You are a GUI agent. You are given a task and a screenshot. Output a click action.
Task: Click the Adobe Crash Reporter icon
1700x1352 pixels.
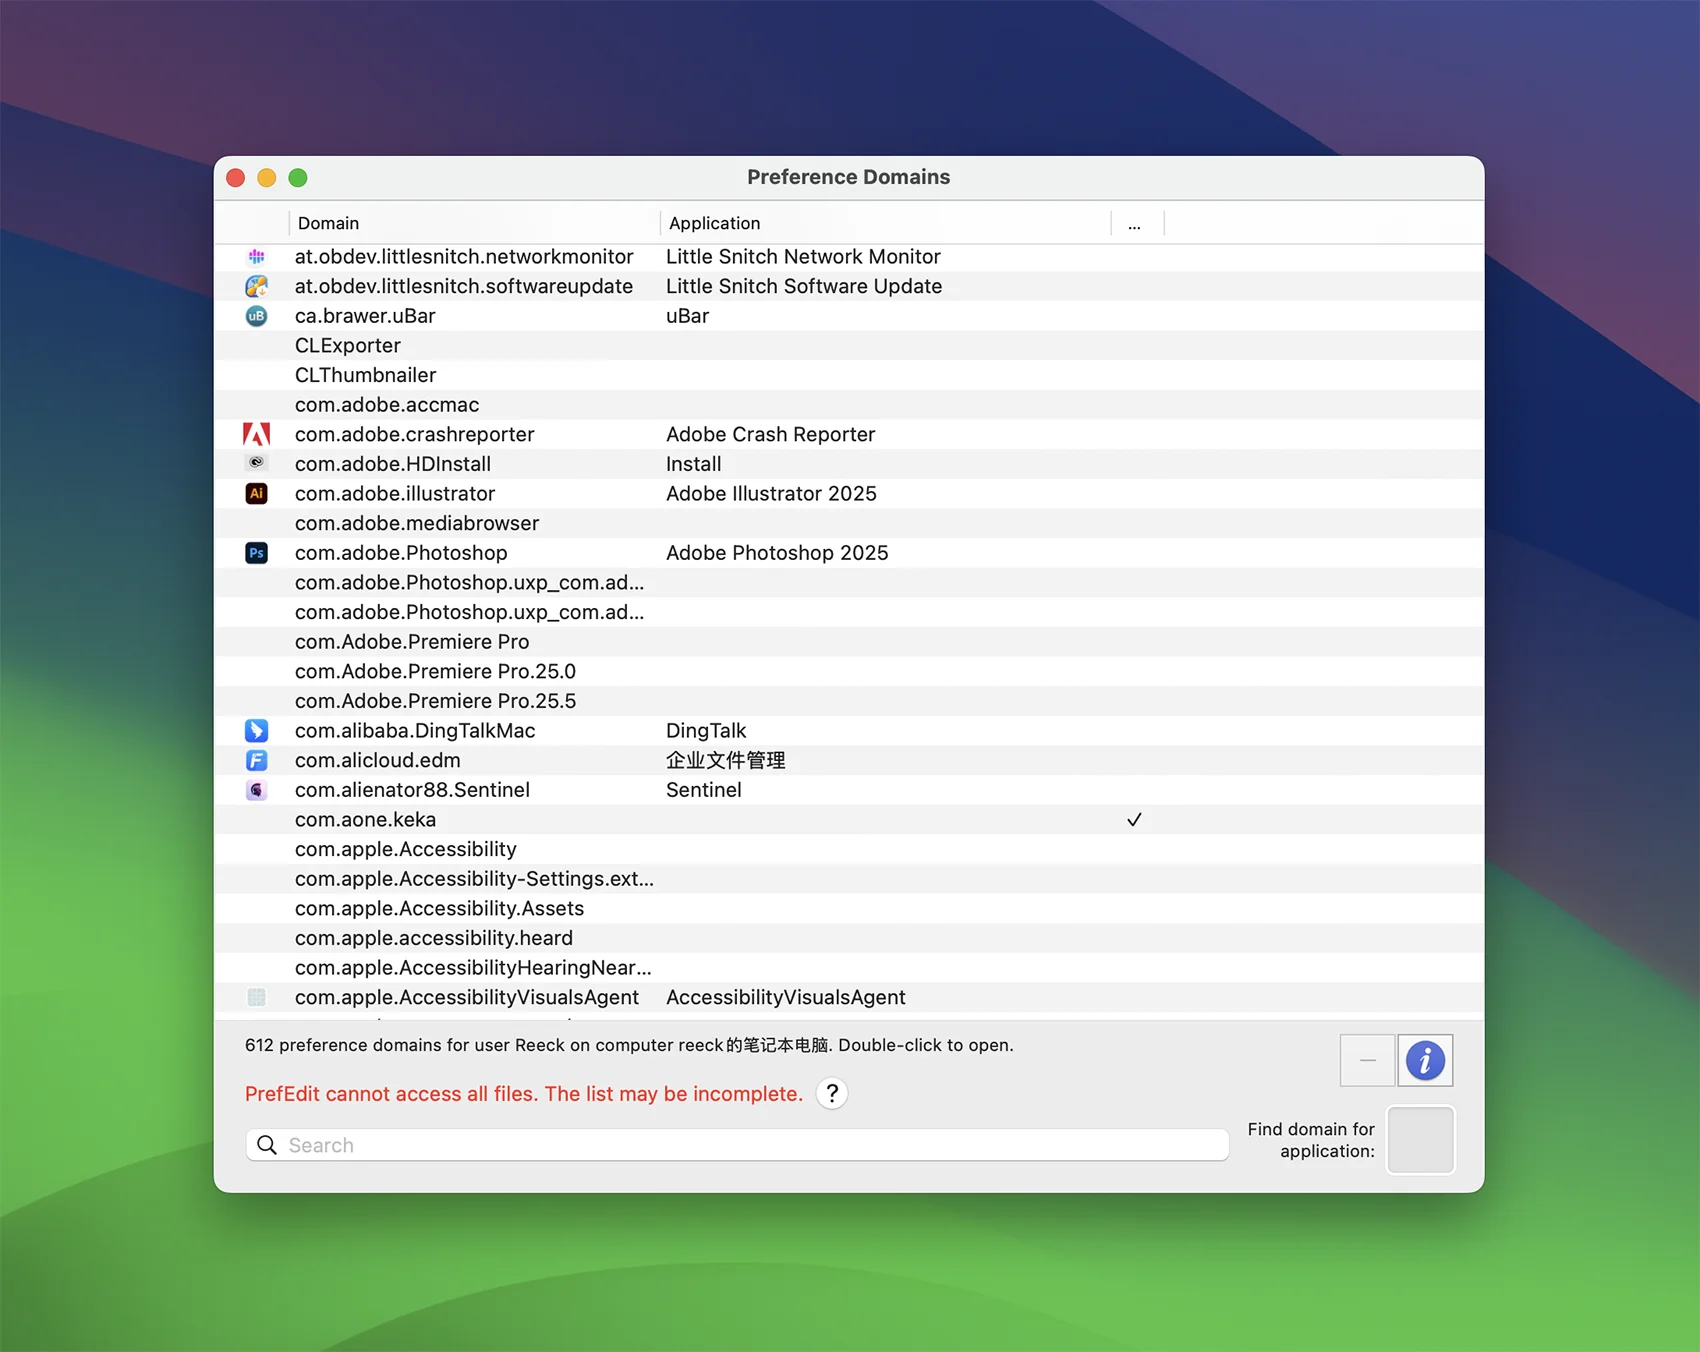coord(257,434)
